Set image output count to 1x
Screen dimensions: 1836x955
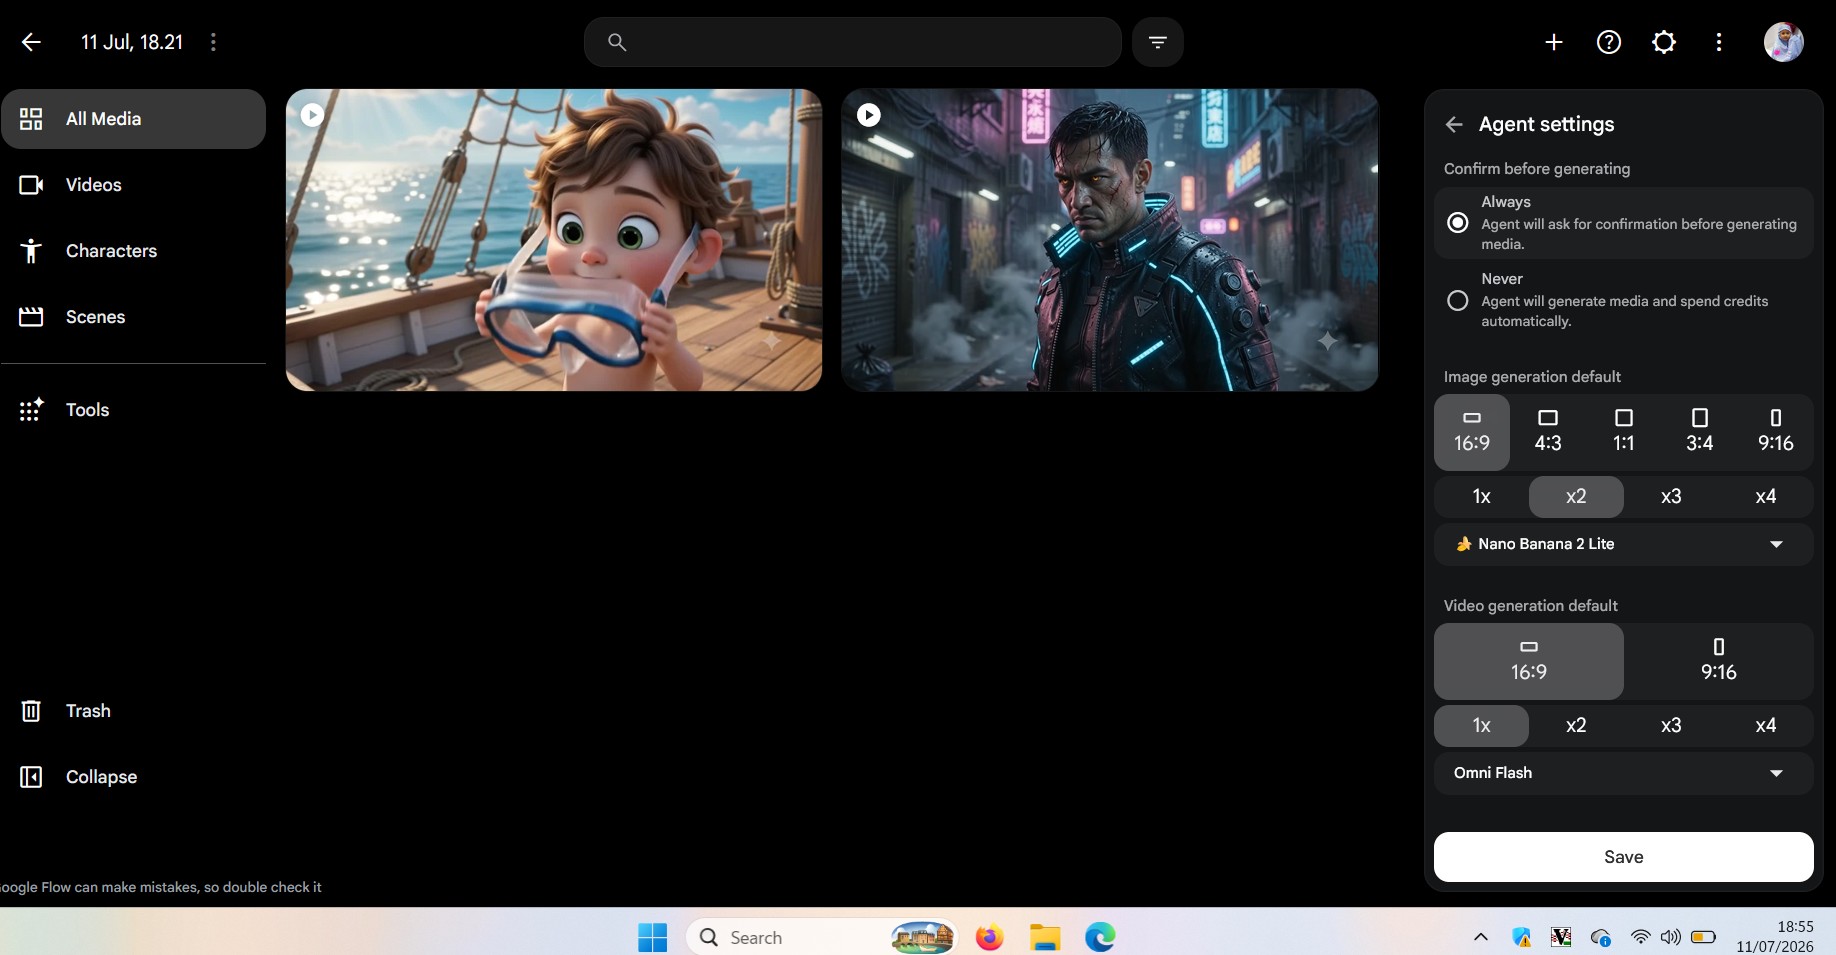(1481, 497)
